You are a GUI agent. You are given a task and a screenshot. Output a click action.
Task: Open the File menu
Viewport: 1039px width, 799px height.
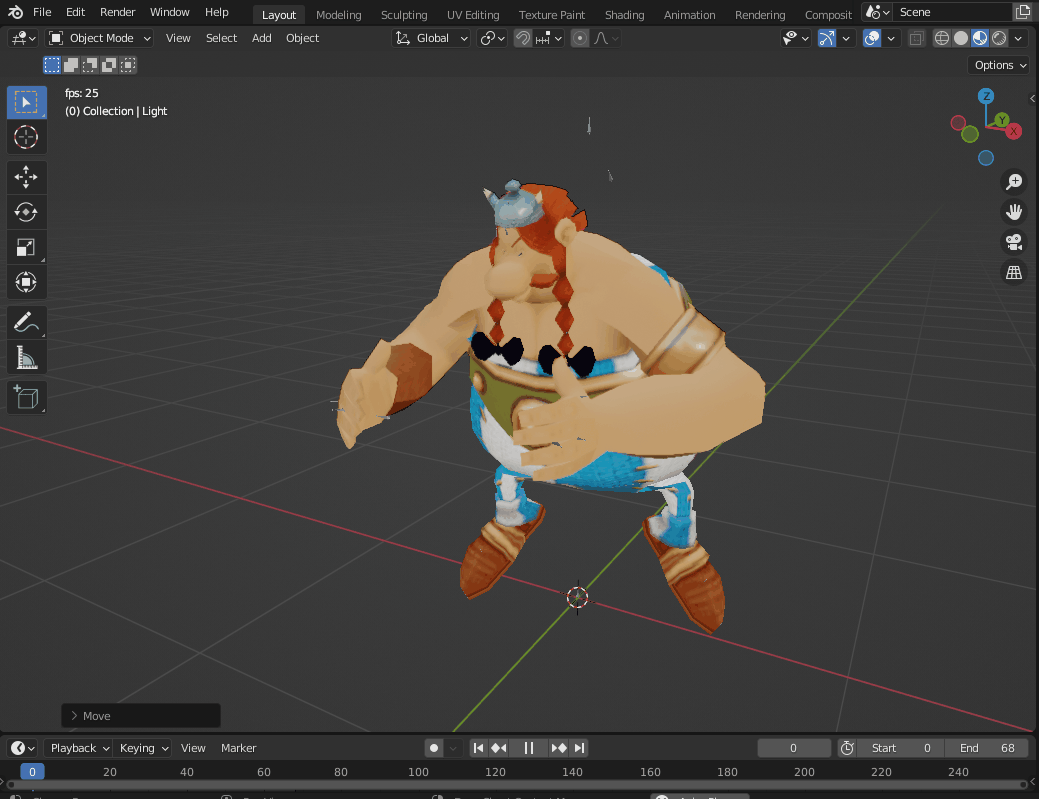click(42, 12)
